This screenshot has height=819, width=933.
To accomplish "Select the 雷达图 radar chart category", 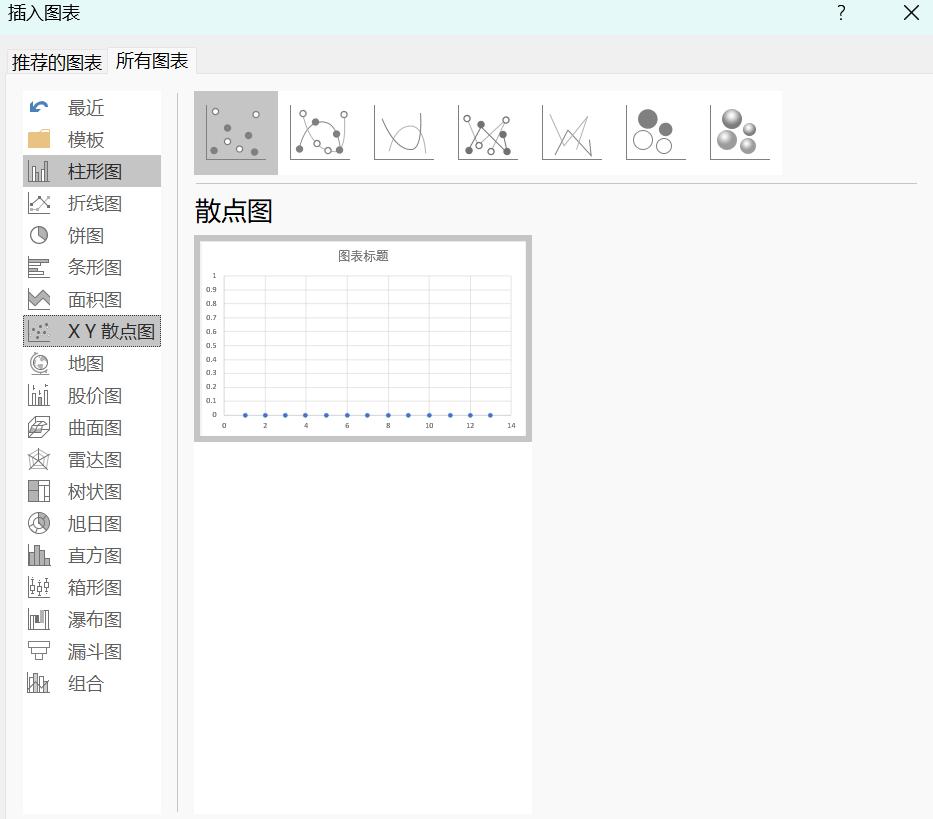I will coord(92,459).
